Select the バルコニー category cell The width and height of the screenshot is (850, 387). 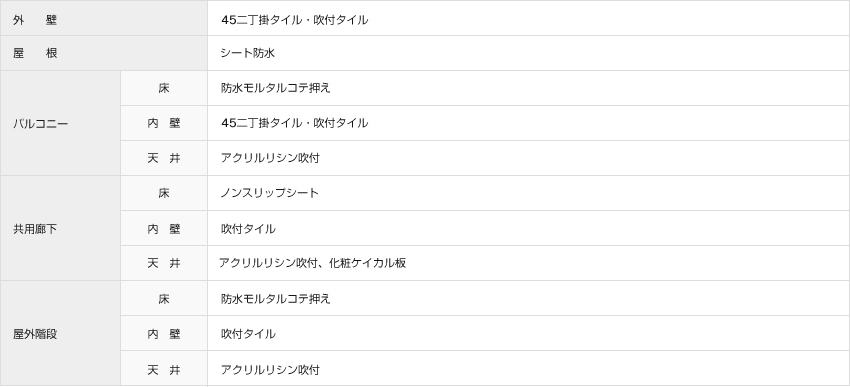coord(60,123)
